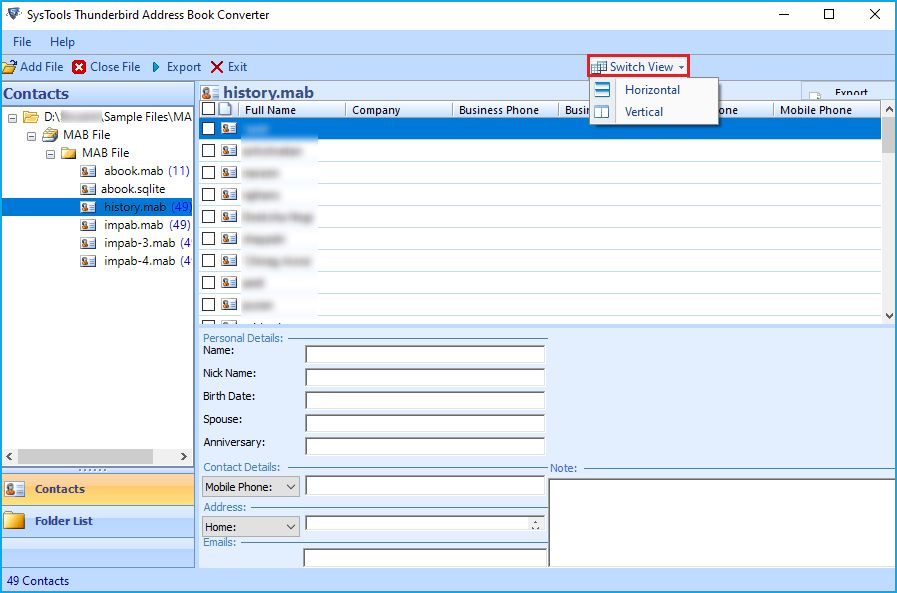Click the yellow MAB File subfolder icon
Viewport: 897px width, 593px height.
point(69,153)
